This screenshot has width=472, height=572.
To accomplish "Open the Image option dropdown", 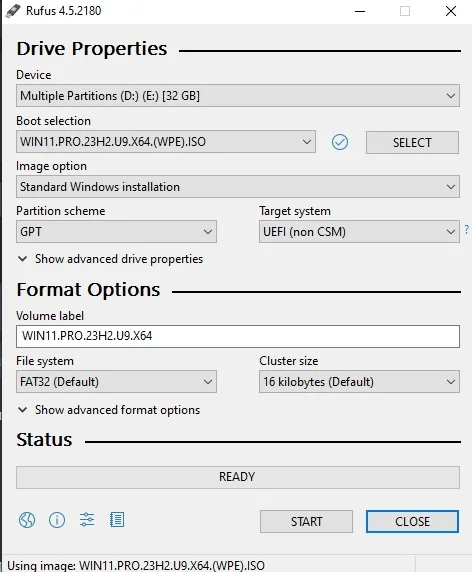I will tap(238, 187).
